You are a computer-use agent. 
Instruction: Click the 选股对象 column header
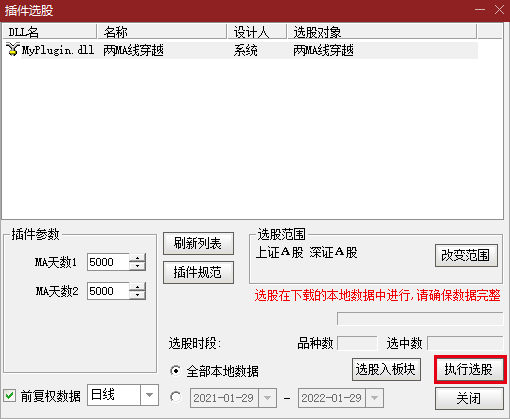[x=382, y=32]
